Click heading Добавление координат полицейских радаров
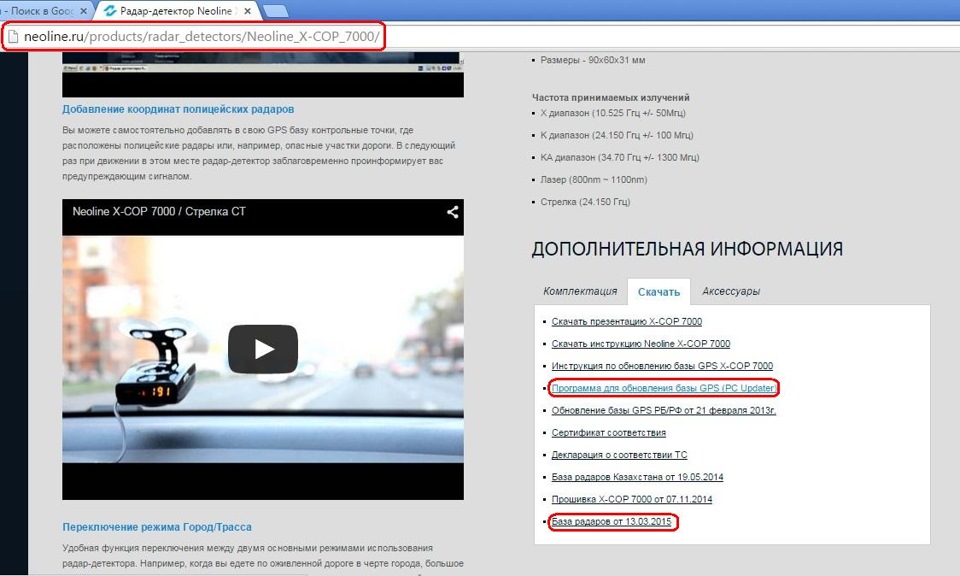 (178, 109)
